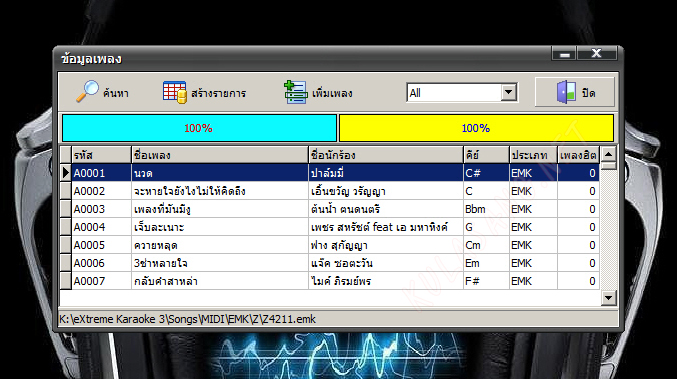Click the G key cell in A0004 row
677x379 pixels.
point(486,227)
